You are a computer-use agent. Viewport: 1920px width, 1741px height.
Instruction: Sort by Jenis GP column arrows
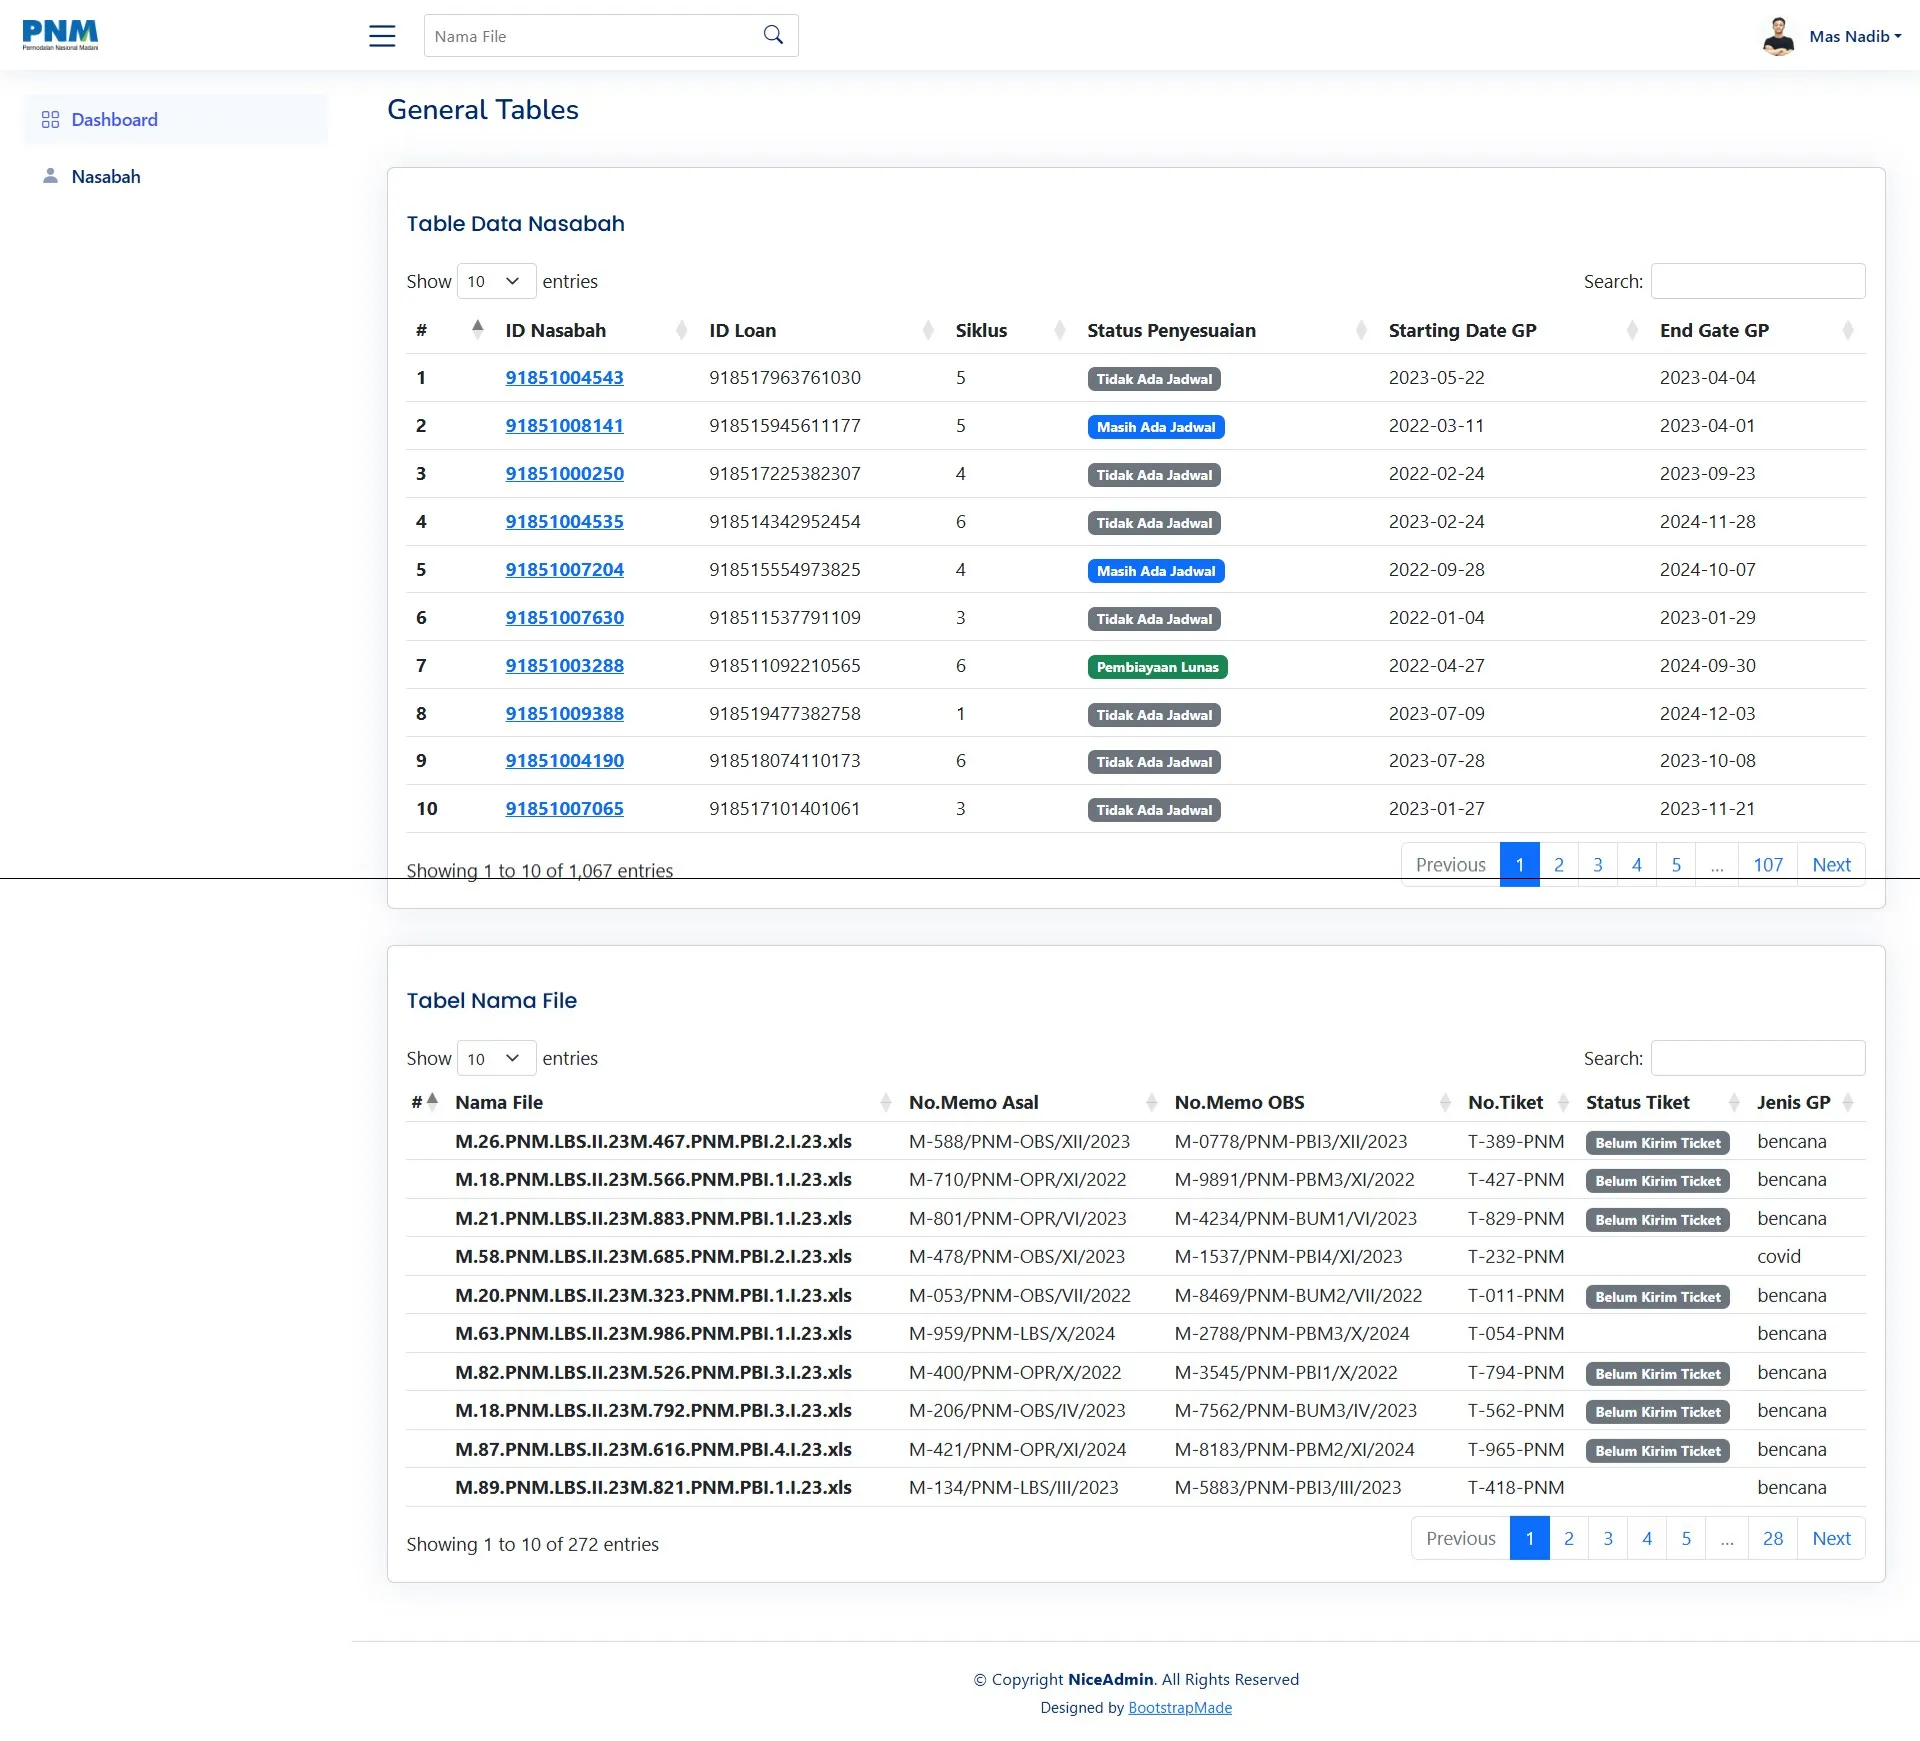(1848, 1102)
